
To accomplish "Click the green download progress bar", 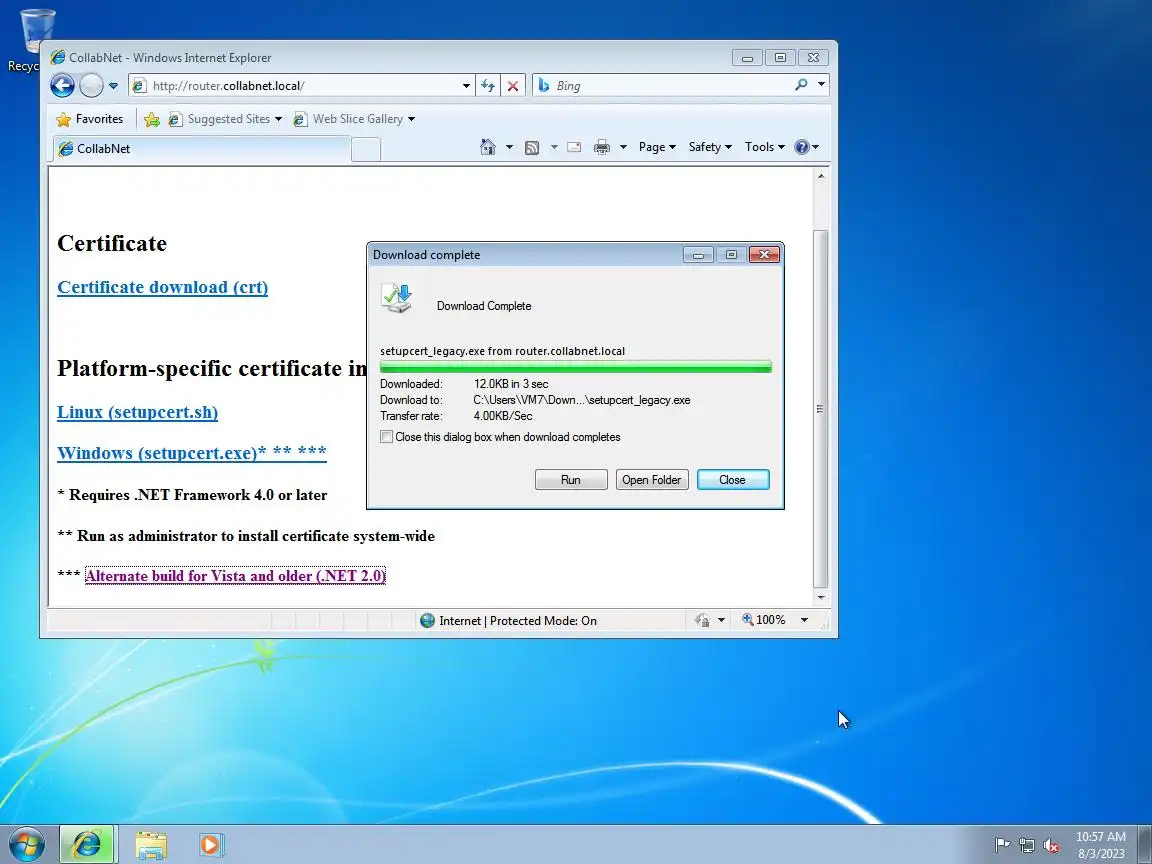I will (575, 367).
